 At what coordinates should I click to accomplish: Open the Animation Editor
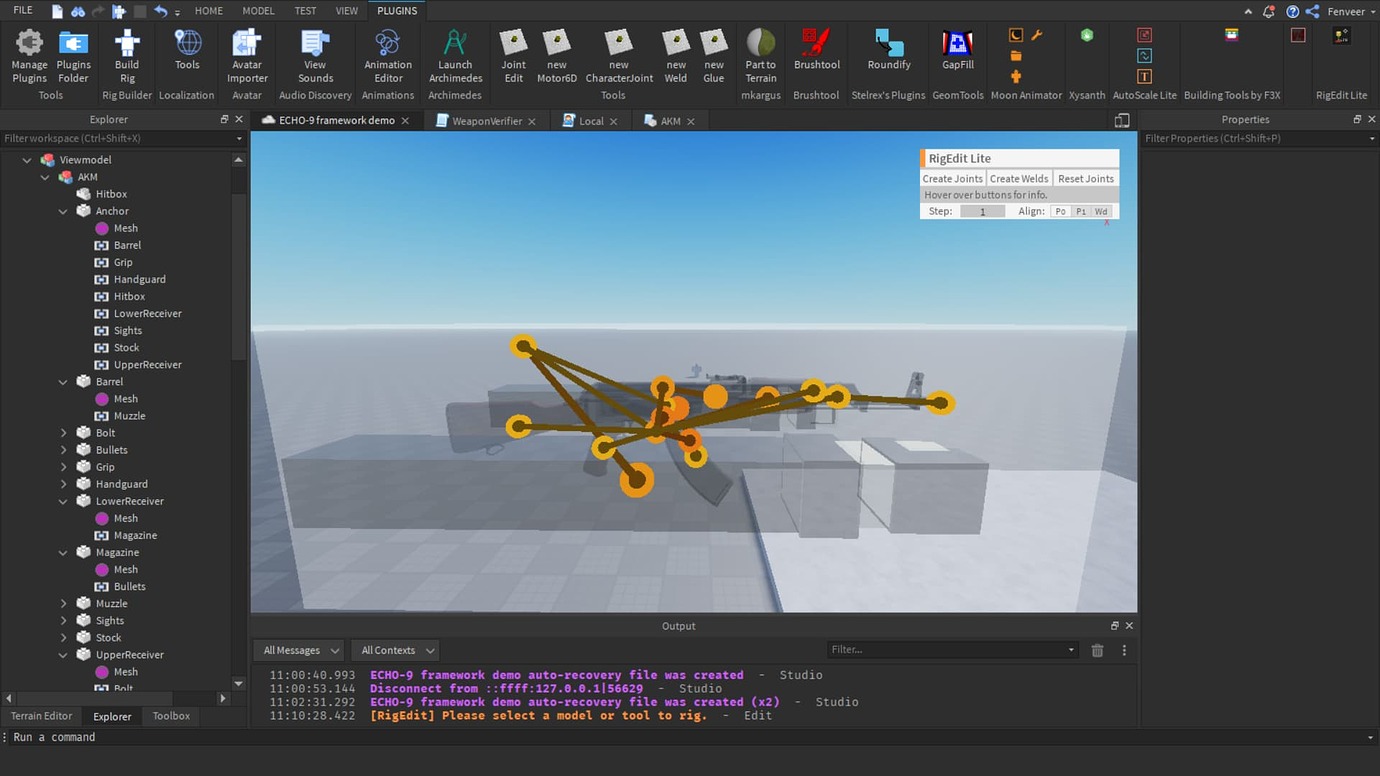click(x=388, y=57)
